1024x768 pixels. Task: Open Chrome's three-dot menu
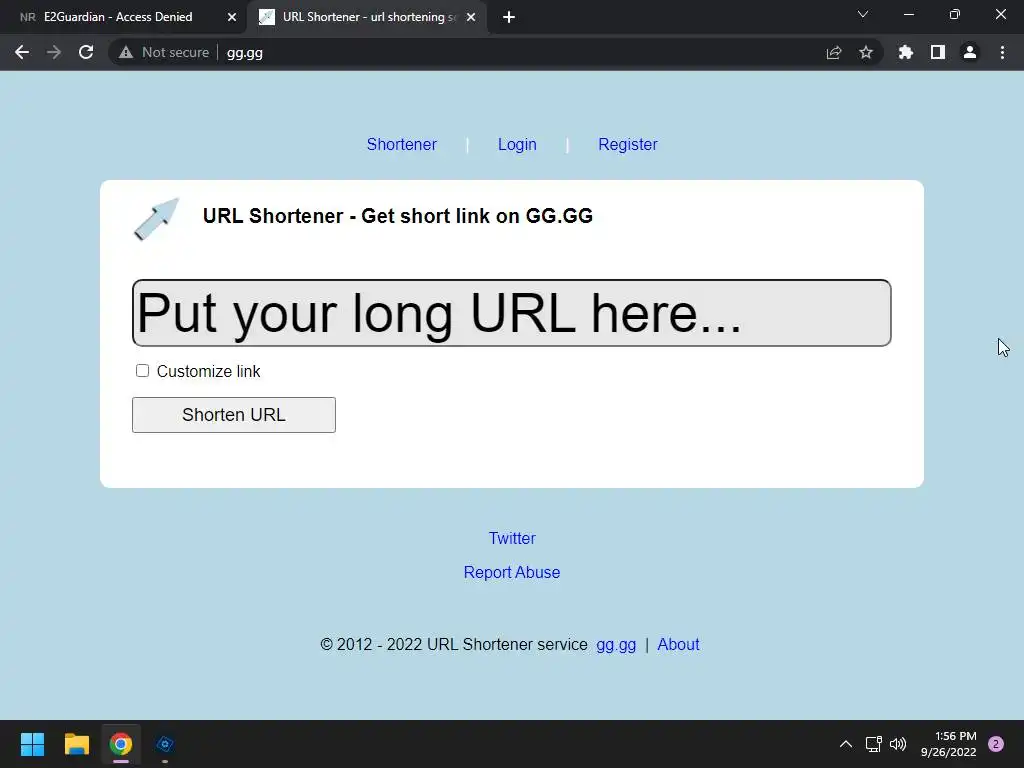(x=1002, y=52)
